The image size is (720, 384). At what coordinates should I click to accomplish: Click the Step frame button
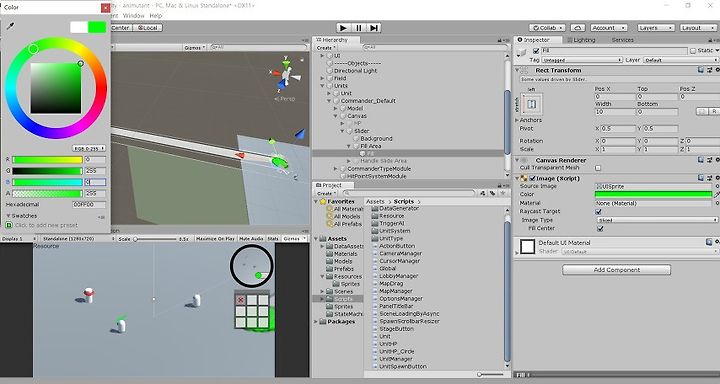point(374,28)
